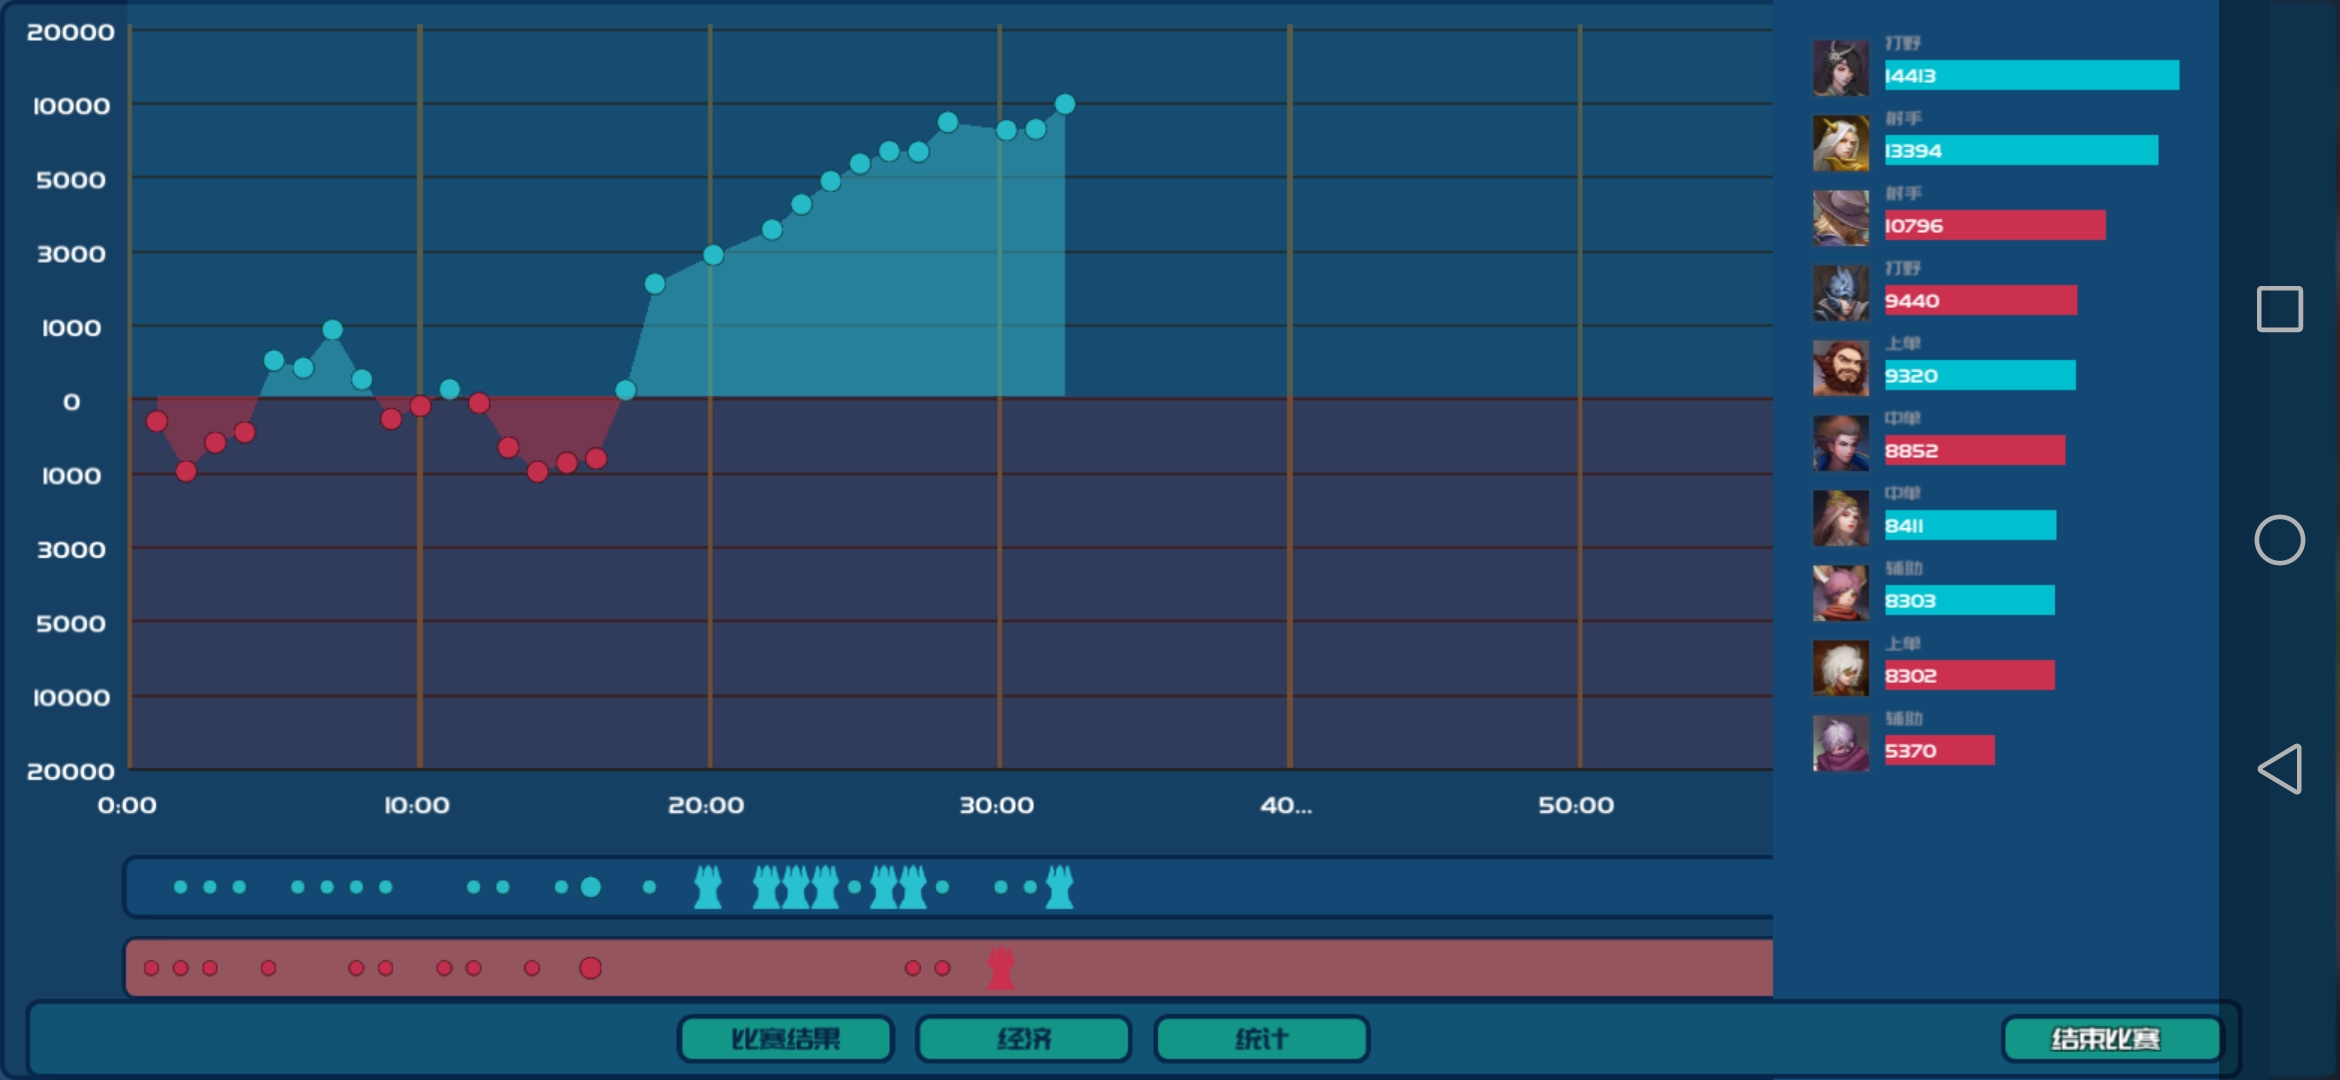Viewport: 2340px width, 1080px height.
Task: Click the last cyan tower icon on blue timeline
Action: [1059, 887]
